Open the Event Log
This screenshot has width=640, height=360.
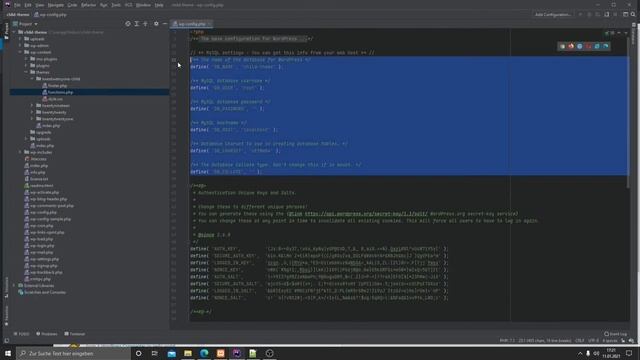(x=616, y=334)
